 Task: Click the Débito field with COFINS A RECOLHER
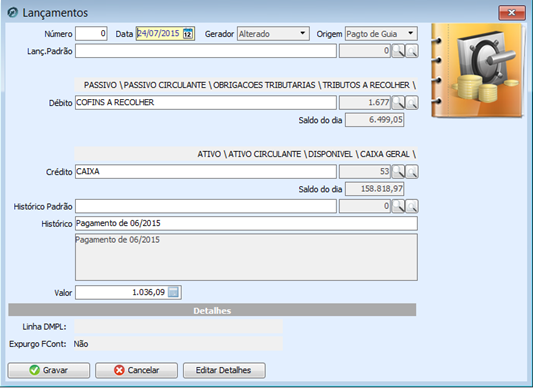click(206, 102)
